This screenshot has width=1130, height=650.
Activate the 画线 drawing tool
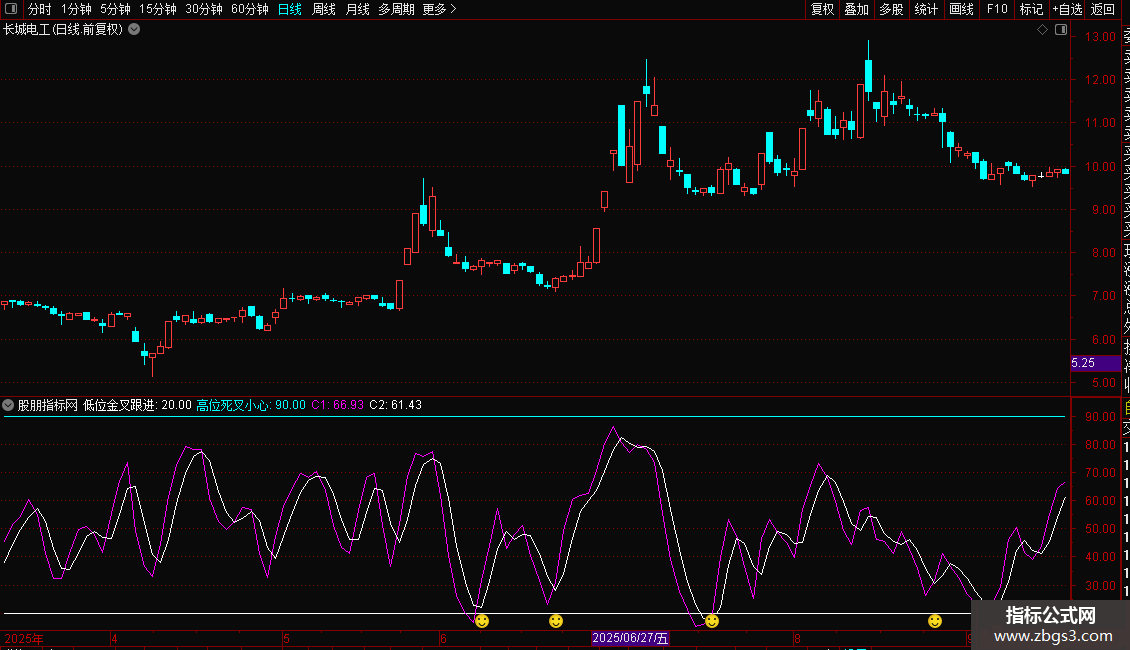click(x=961, y=9)
